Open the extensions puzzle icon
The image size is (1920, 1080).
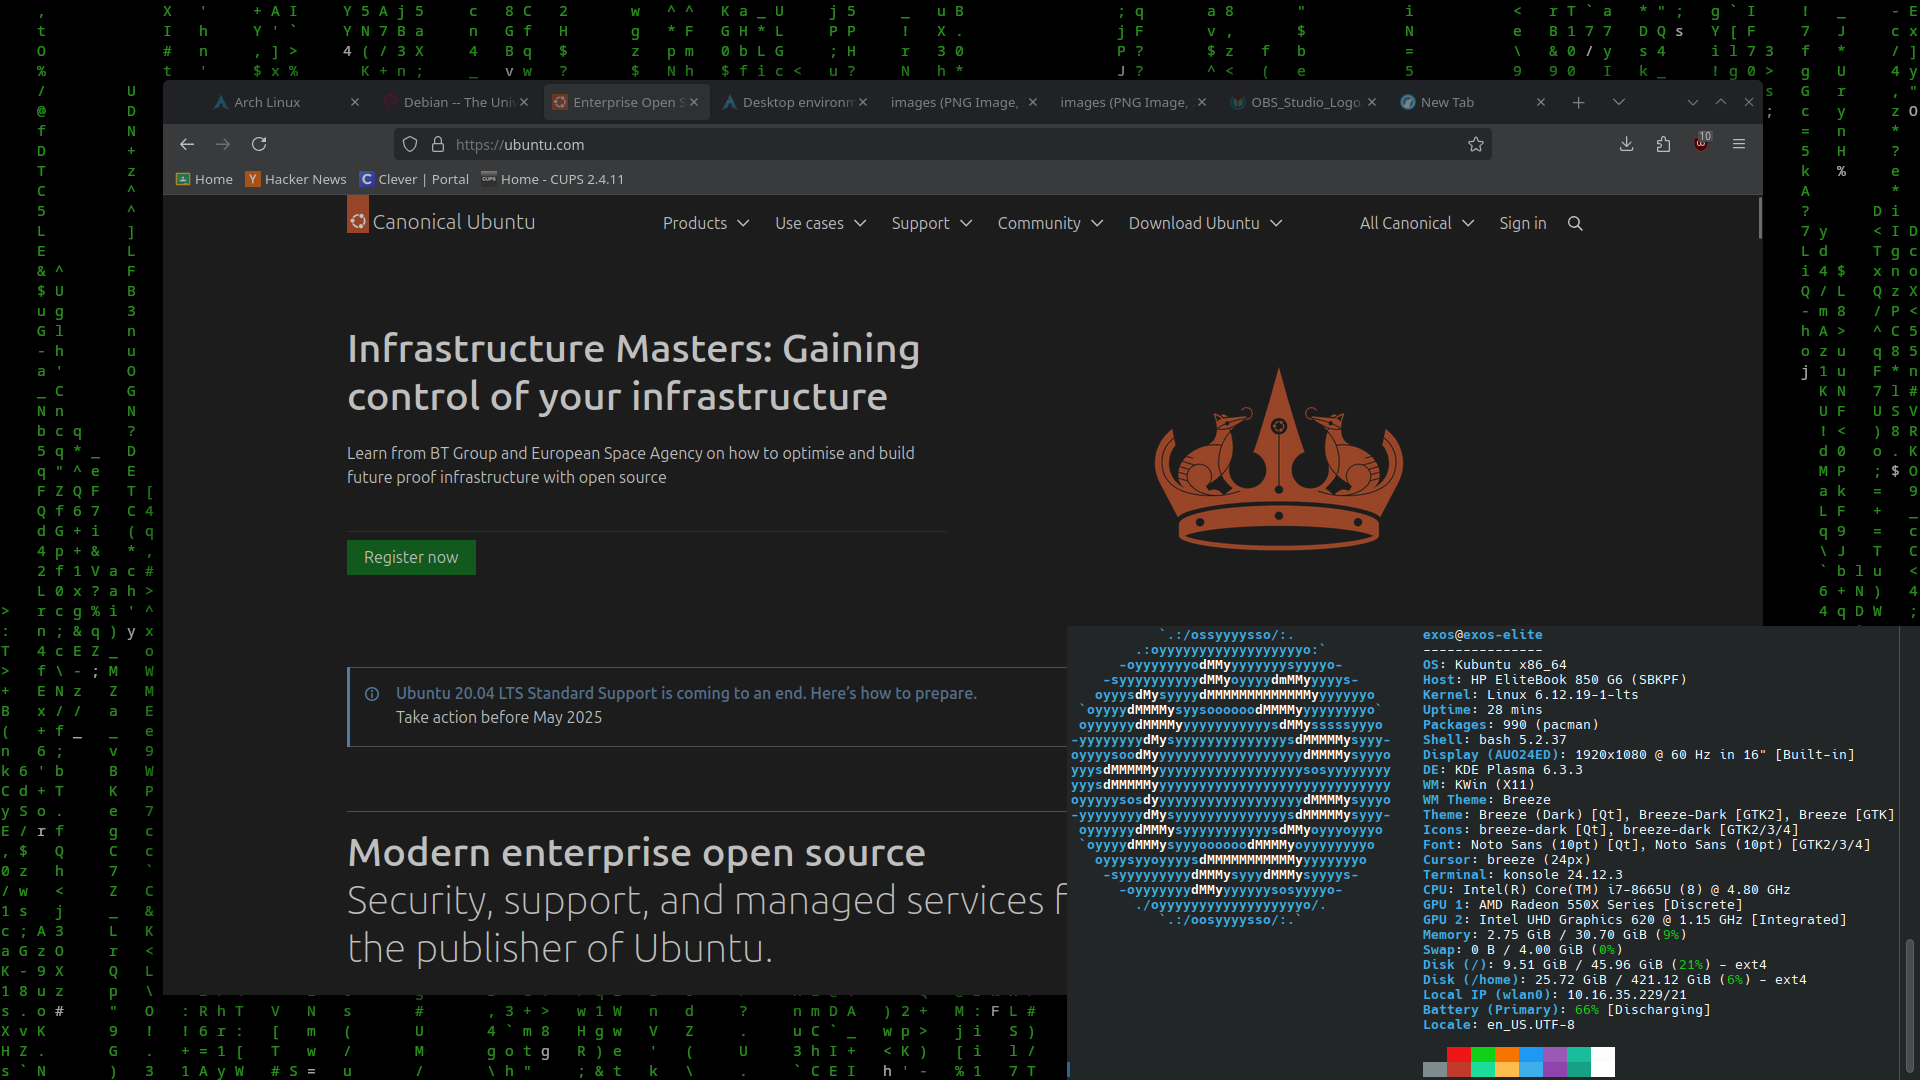(x=1663, y=144)
